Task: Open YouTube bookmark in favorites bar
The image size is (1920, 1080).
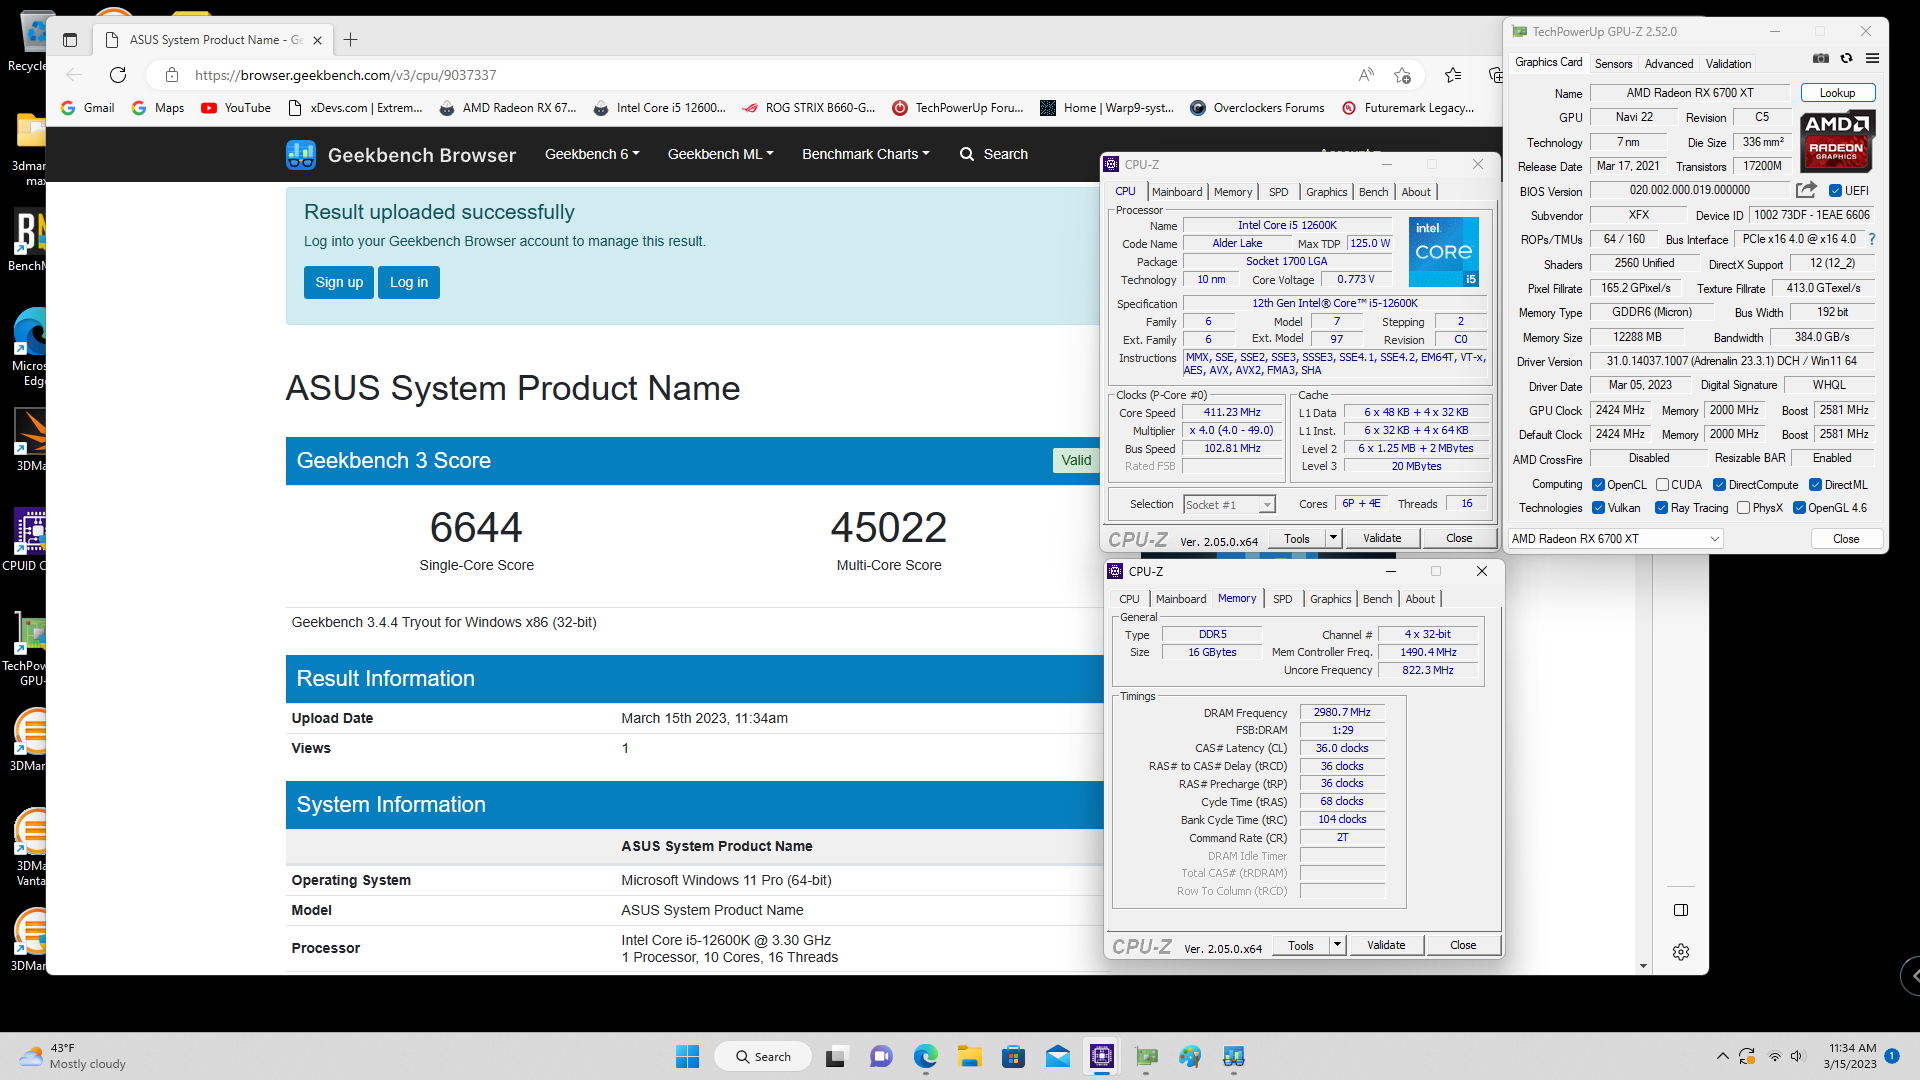Action: click(236, 108)
